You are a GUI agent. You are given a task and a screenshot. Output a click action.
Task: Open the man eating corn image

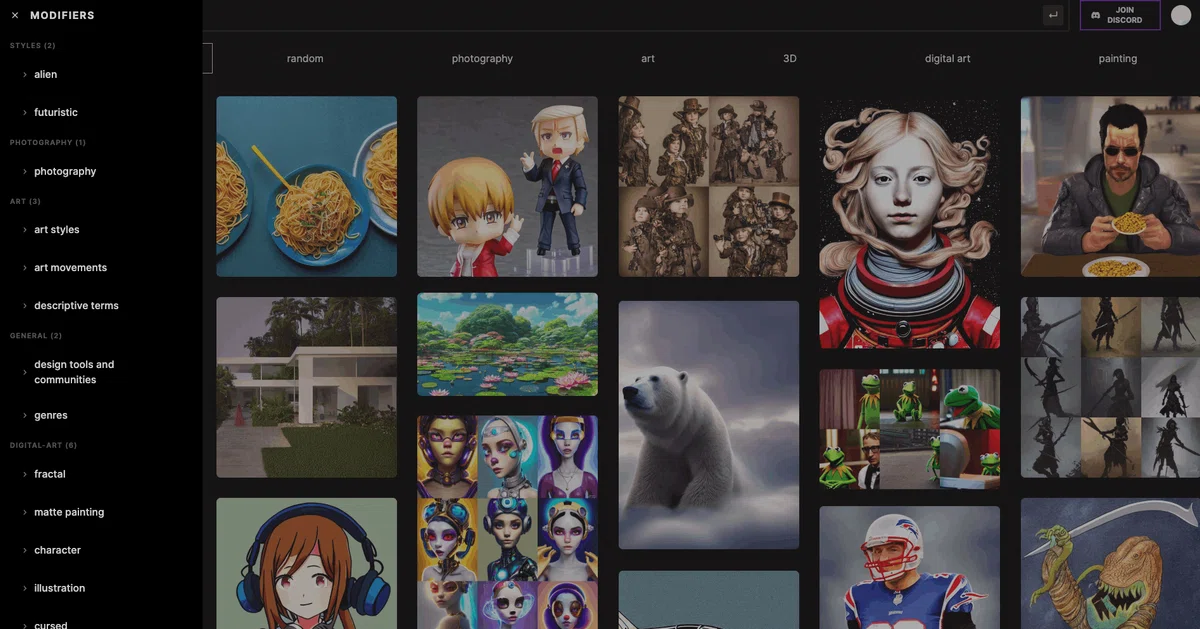(x=1110, y=186)
